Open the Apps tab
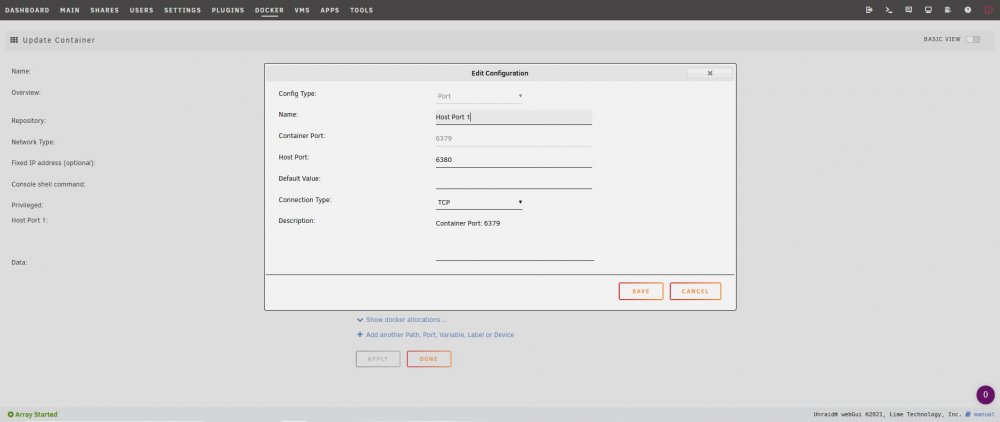The width and height of the screenshot is (1000, 422). (330, 10)
